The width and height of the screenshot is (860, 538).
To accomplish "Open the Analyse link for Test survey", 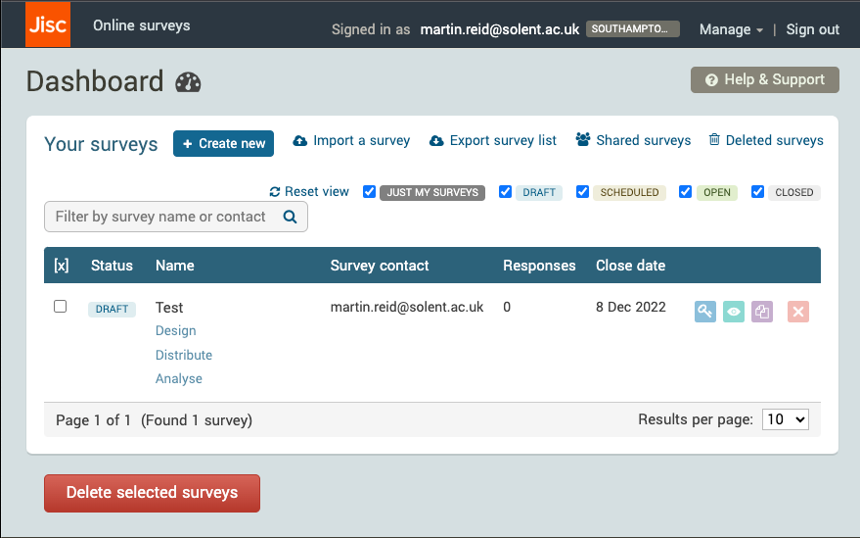I will click(x=179, y=378).
